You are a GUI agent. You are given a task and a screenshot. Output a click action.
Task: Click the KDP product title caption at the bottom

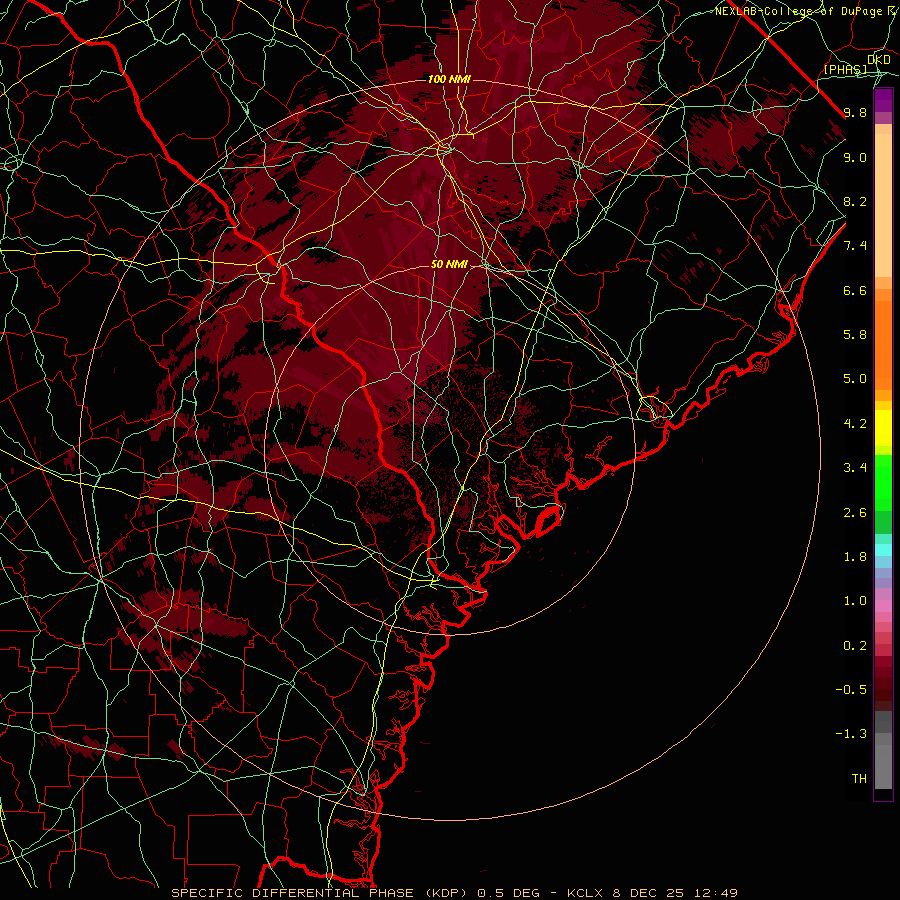(455, 893)
